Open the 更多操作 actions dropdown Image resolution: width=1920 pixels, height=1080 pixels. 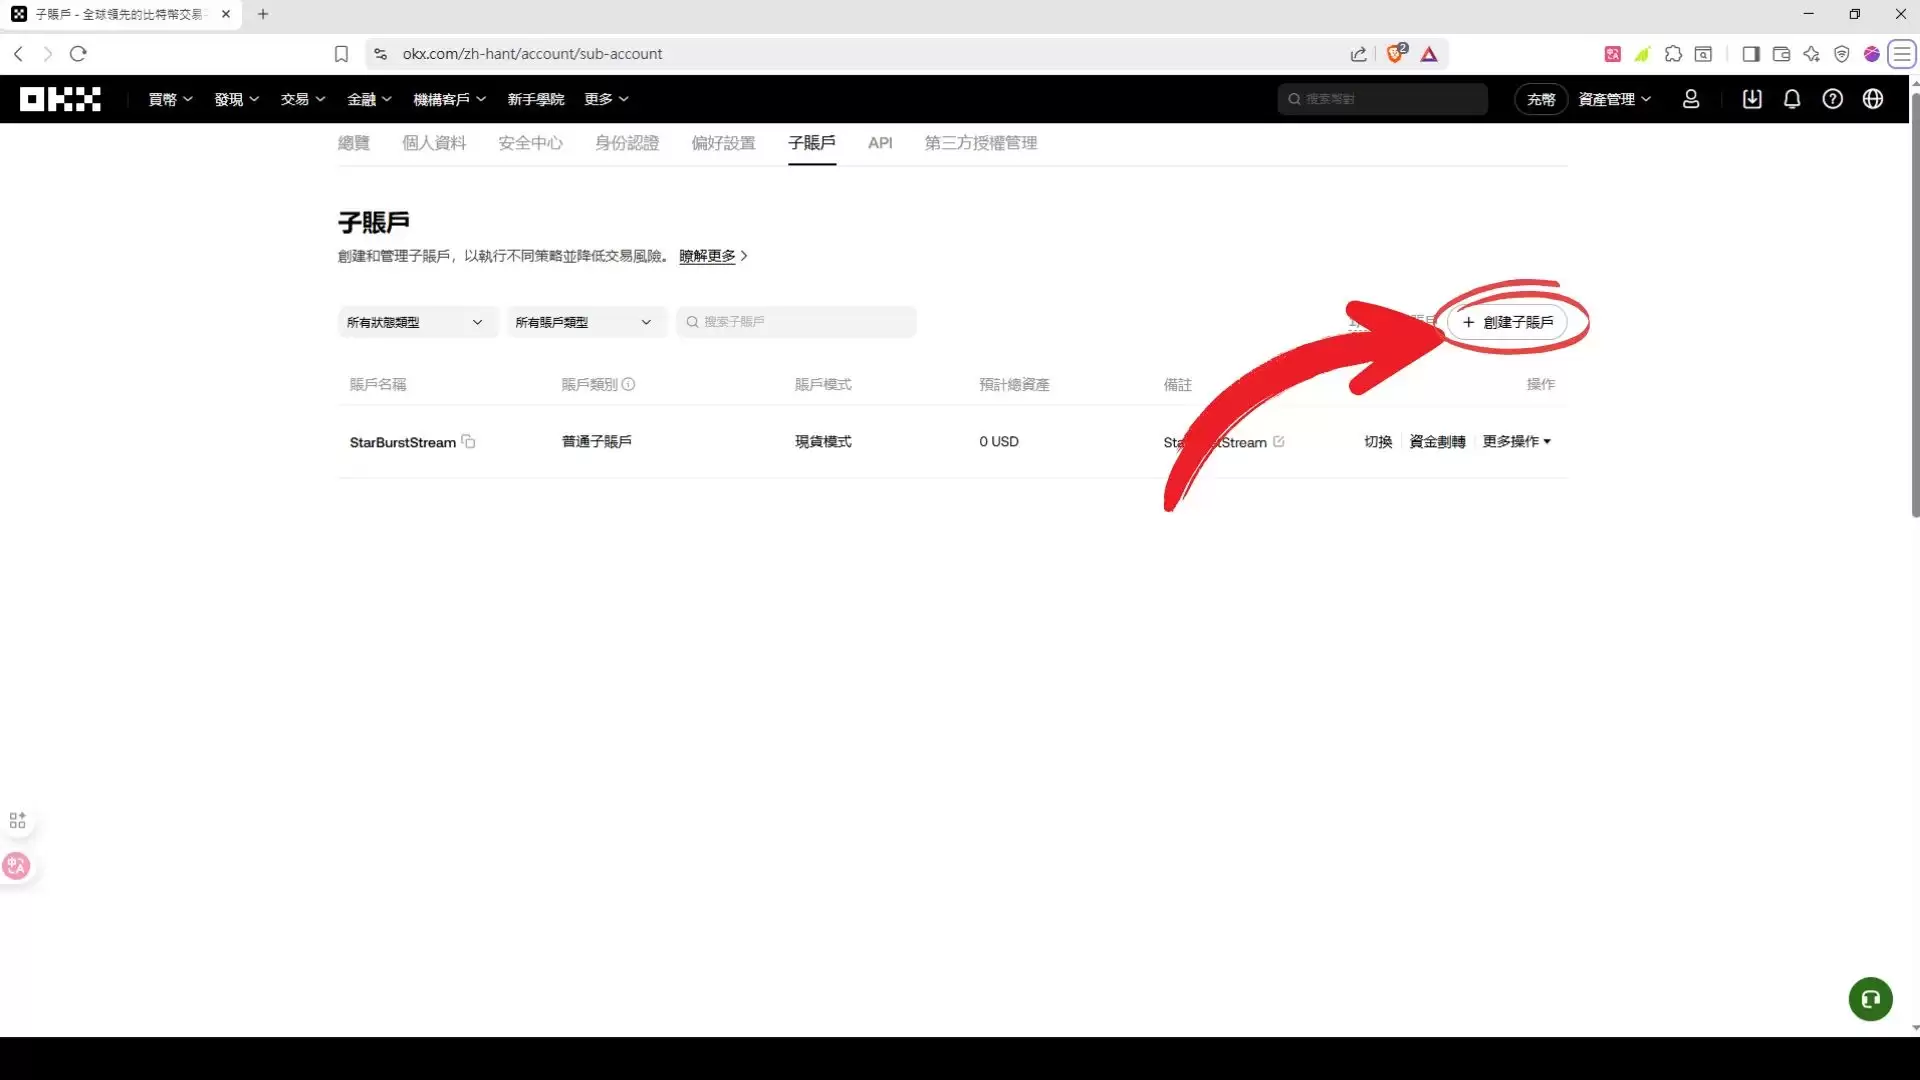[1516, 441]
